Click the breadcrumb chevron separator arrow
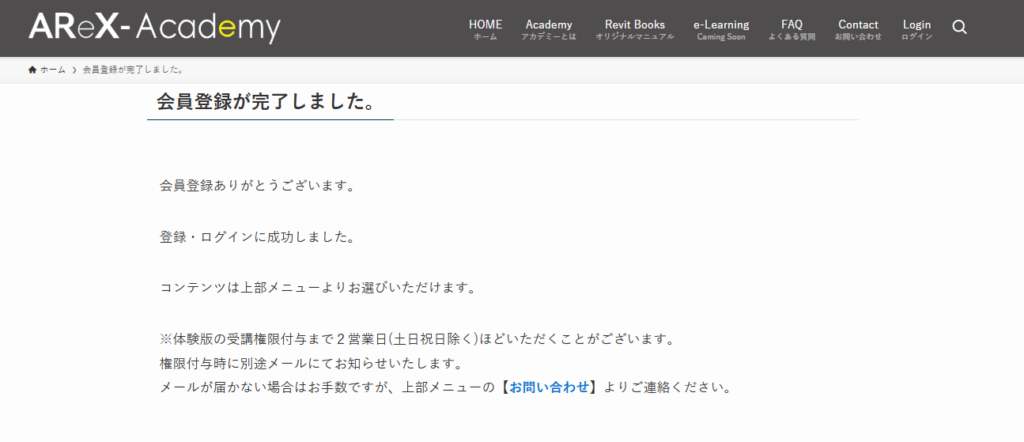 pyautogui.click(x=74, y=70)
